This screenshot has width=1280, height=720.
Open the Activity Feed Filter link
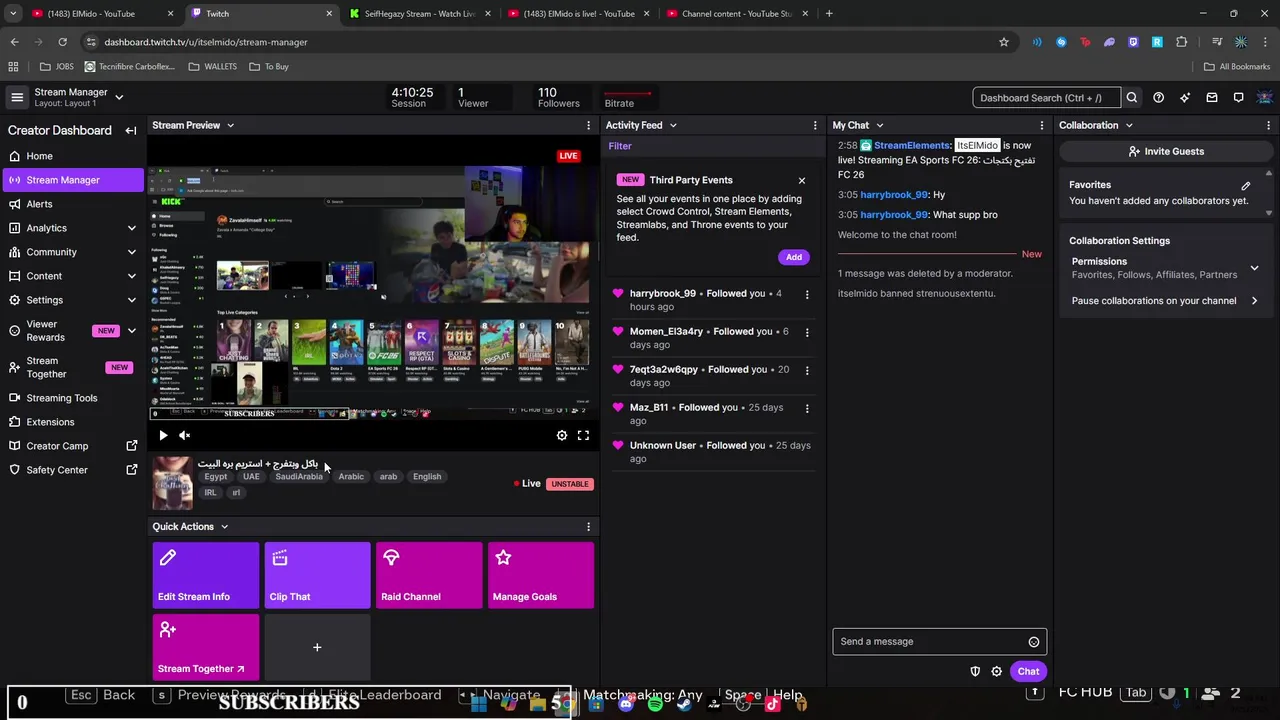[620, 146]
